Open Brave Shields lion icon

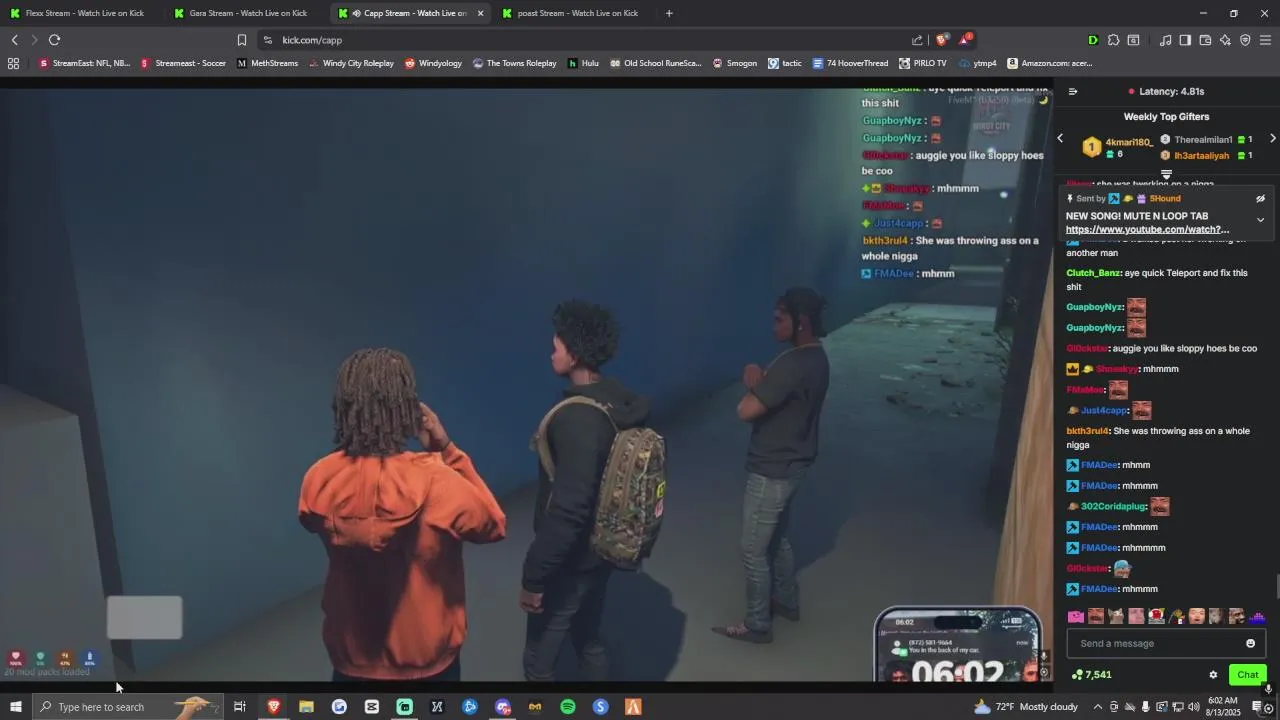[x=942, y=40]
